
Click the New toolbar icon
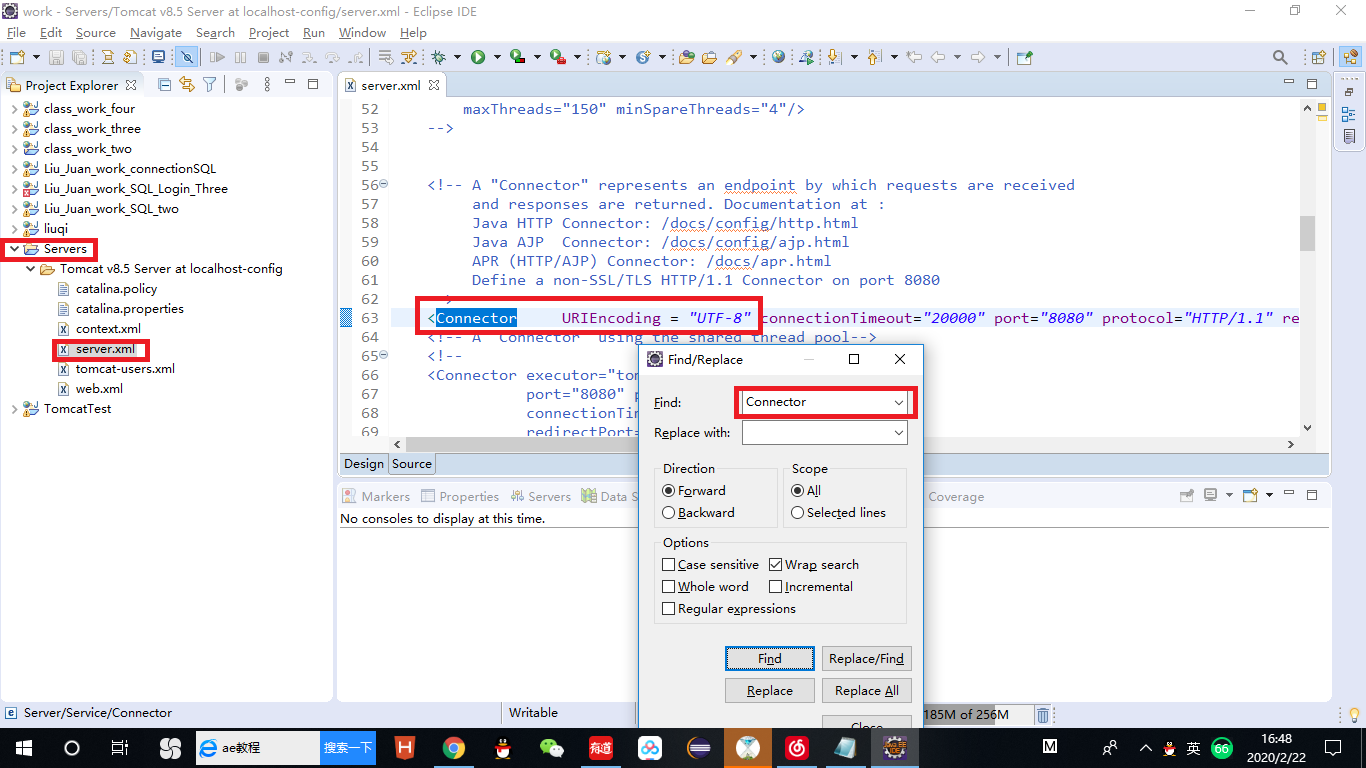pos(17,57)
